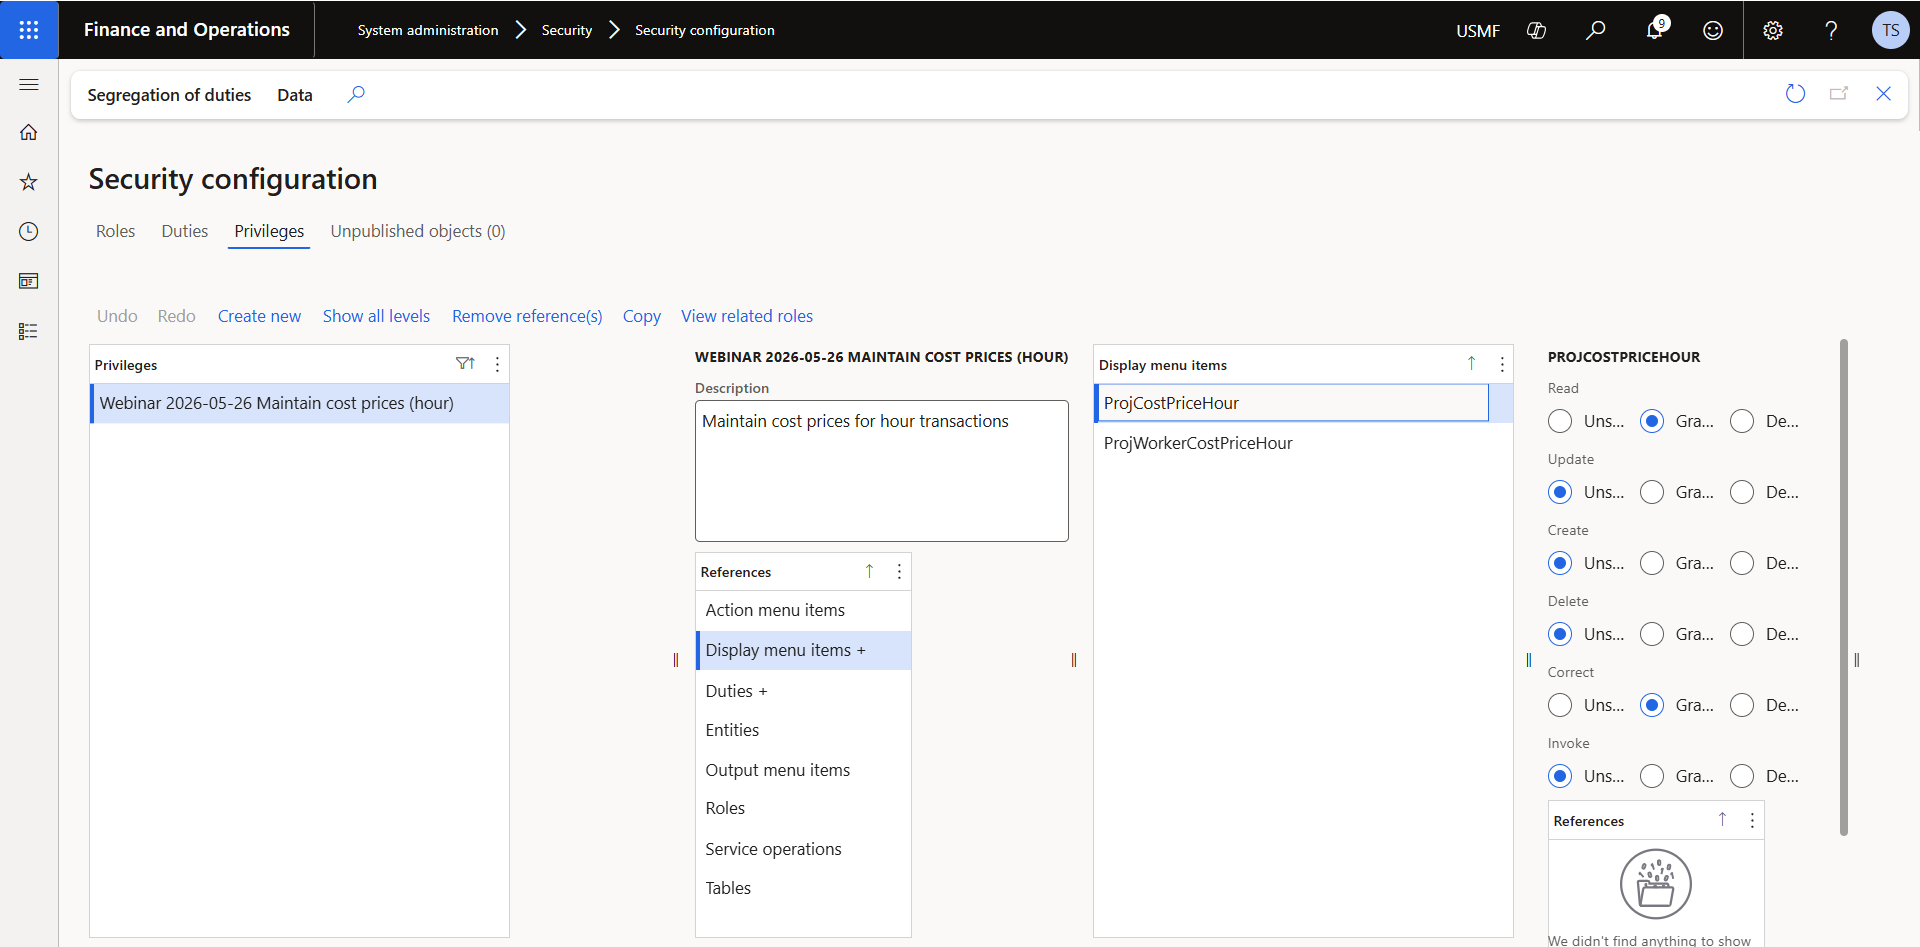Select Create Deny radio button
1920x947 pixels.
pyautogui.click(x=1742, y=563)
